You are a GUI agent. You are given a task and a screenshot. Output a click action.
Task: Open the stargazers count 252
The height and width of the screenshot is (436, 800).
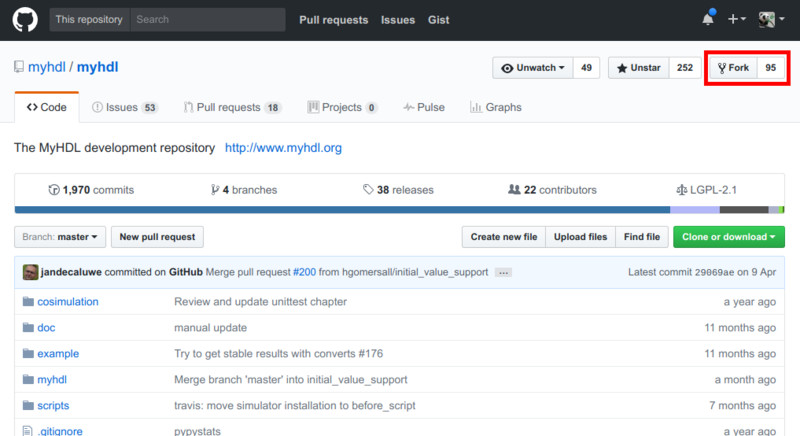pos(685,68)
